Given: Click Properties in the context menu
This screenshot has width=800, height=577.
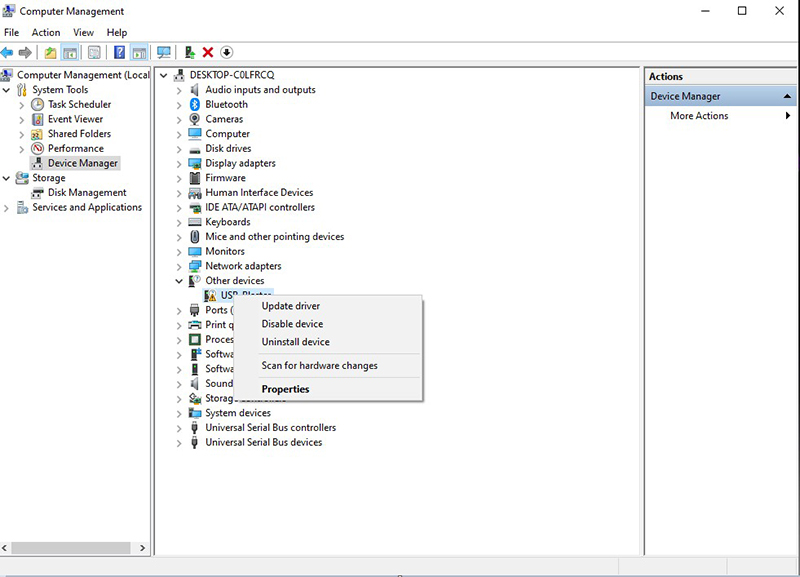Looking at the screenshot, I should pyautogui.click(x=285, y=389).
